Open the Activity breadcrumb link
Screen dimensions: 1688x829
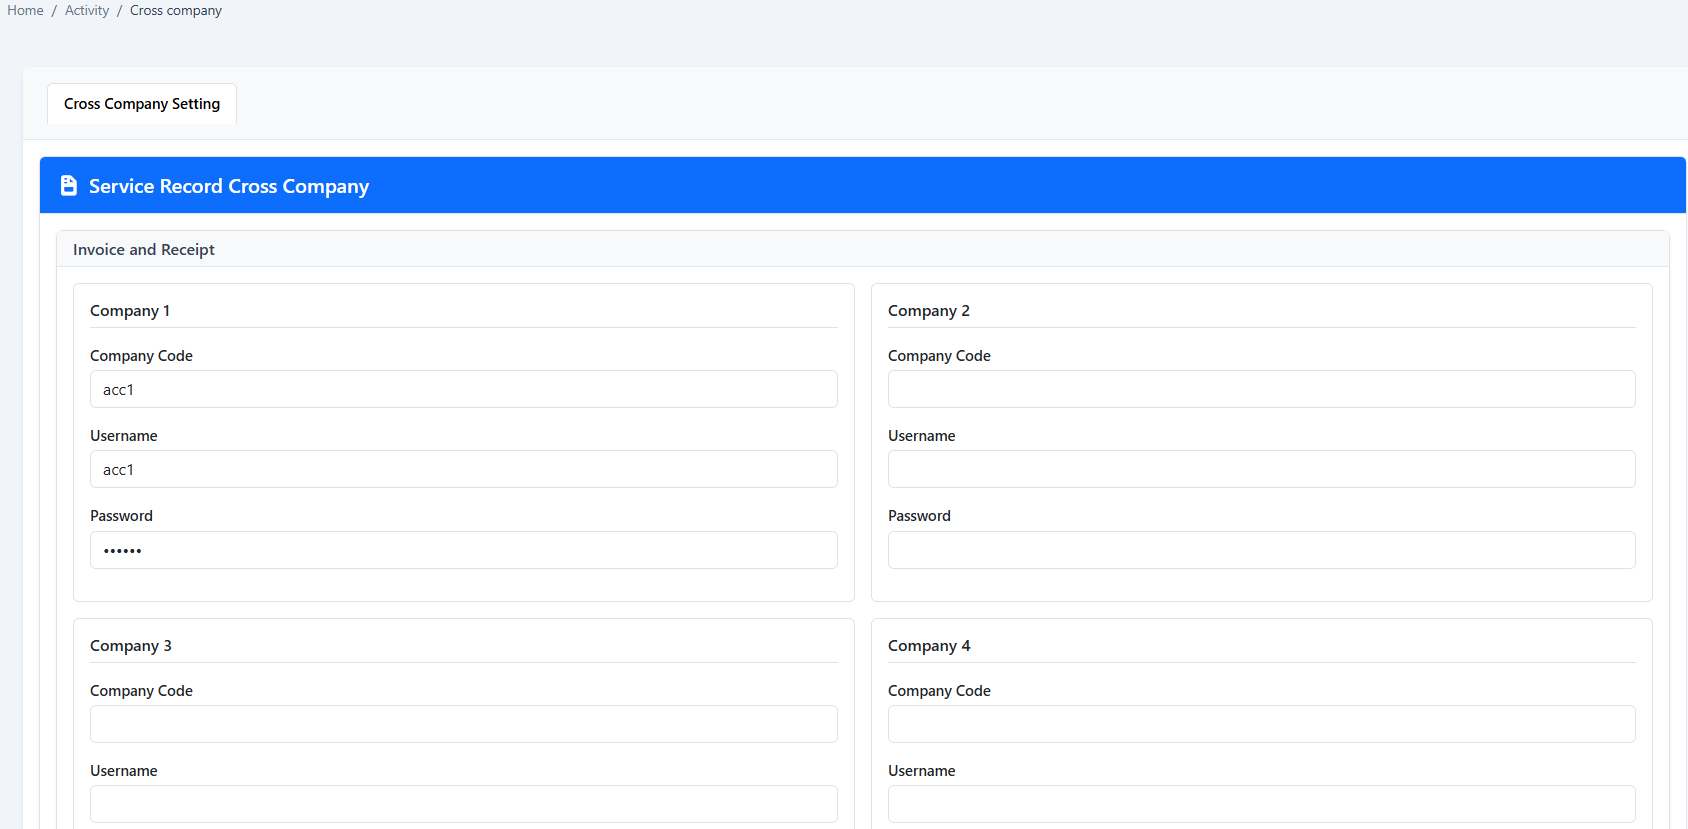coord(87,10)
